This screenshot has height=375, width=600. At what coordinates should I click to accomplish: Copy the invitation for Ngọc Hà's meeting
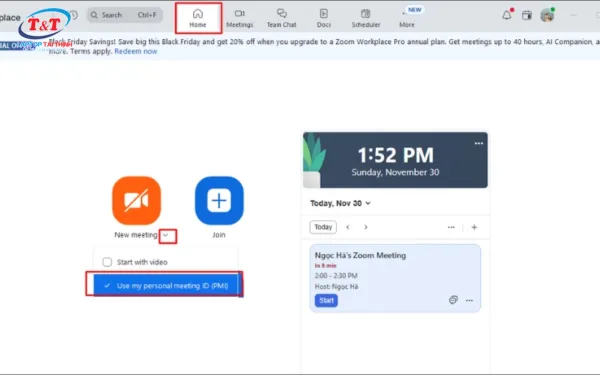point(453,300)
